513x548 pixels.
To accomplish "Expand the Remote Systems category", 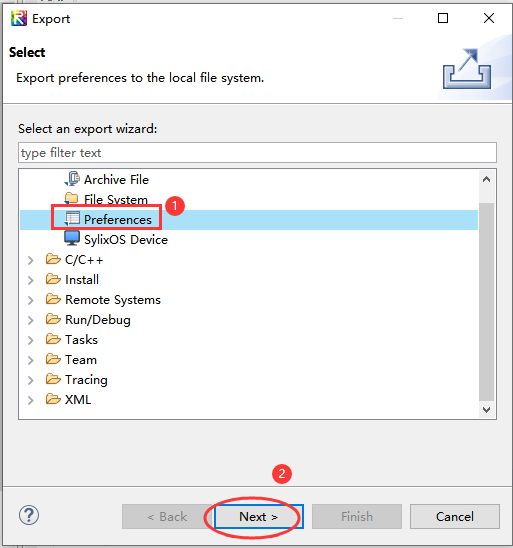I will [x=31, y=300].
